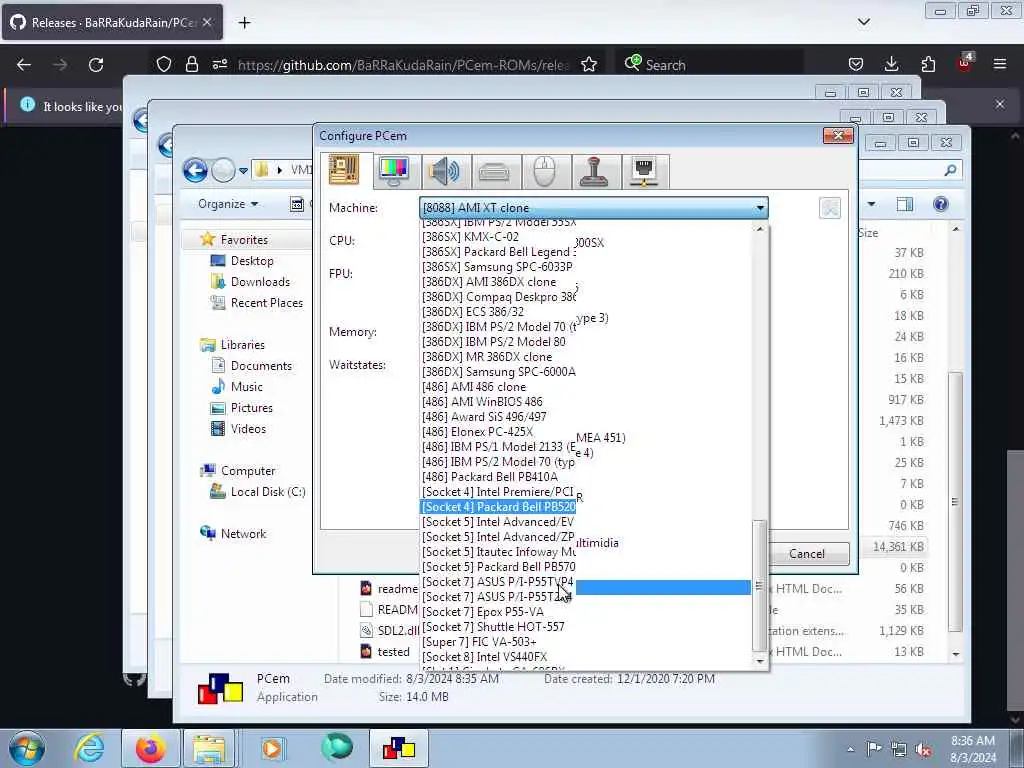This screenshot has height=768, width=1024.
Task: Open the Sound tab speaker icon
Action: pyautogui.click(x=444, y=171)
